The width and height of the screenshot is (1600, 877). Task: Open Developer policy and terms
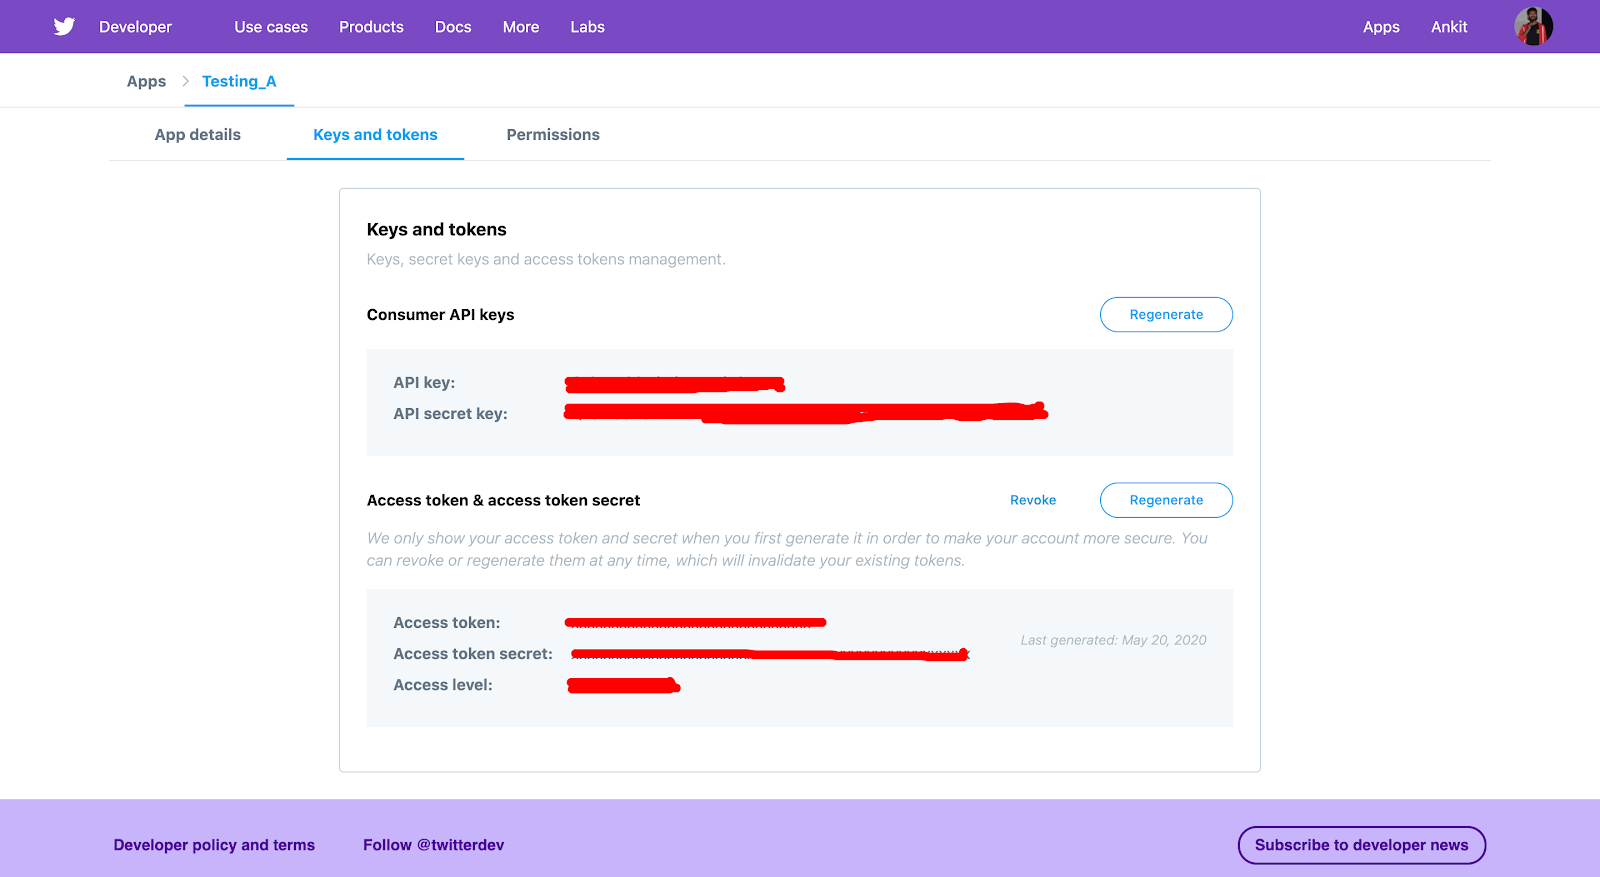tap(214, 845)
